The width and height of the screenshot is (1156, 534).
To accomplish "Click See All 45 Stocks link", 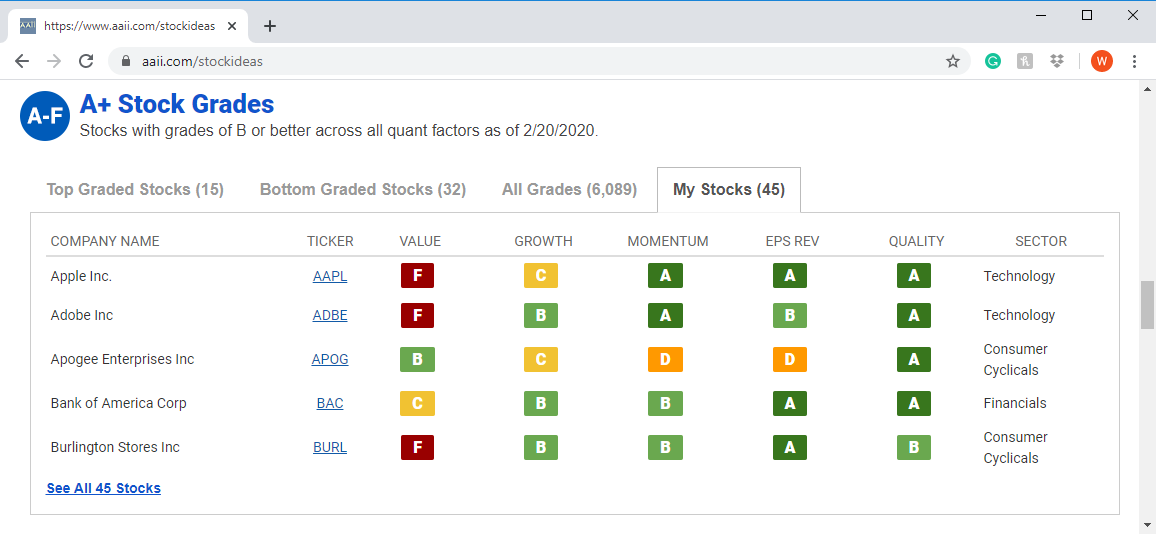I will tap(103, 488).
